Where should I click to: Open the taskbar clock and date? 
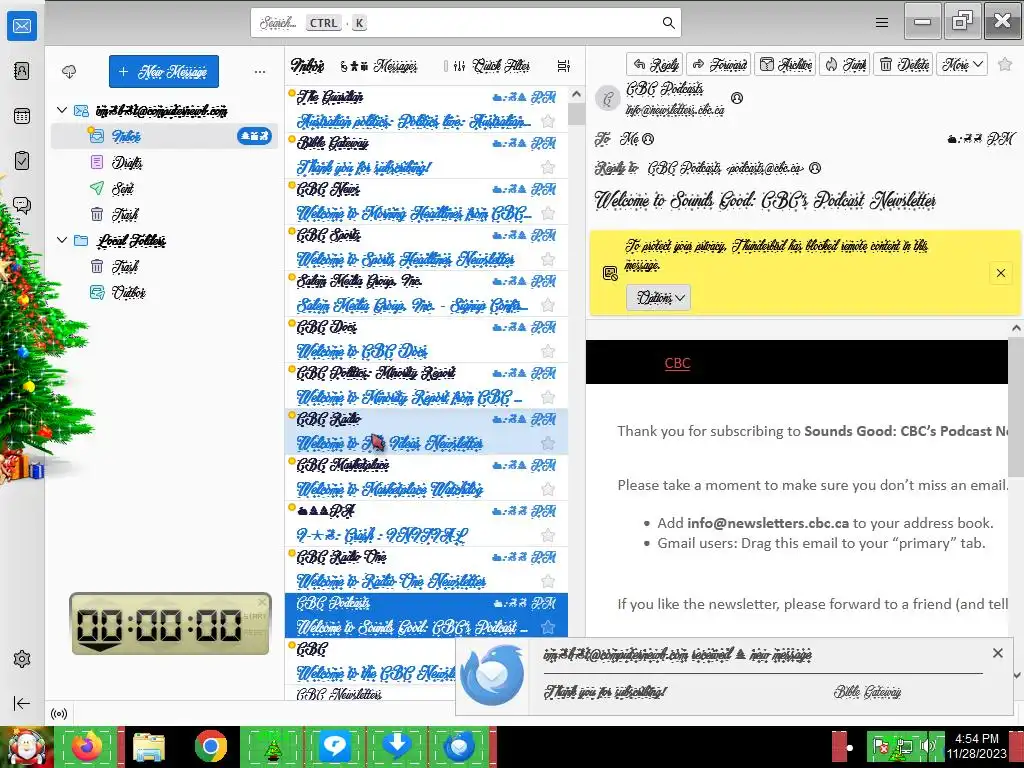point(976,746)
